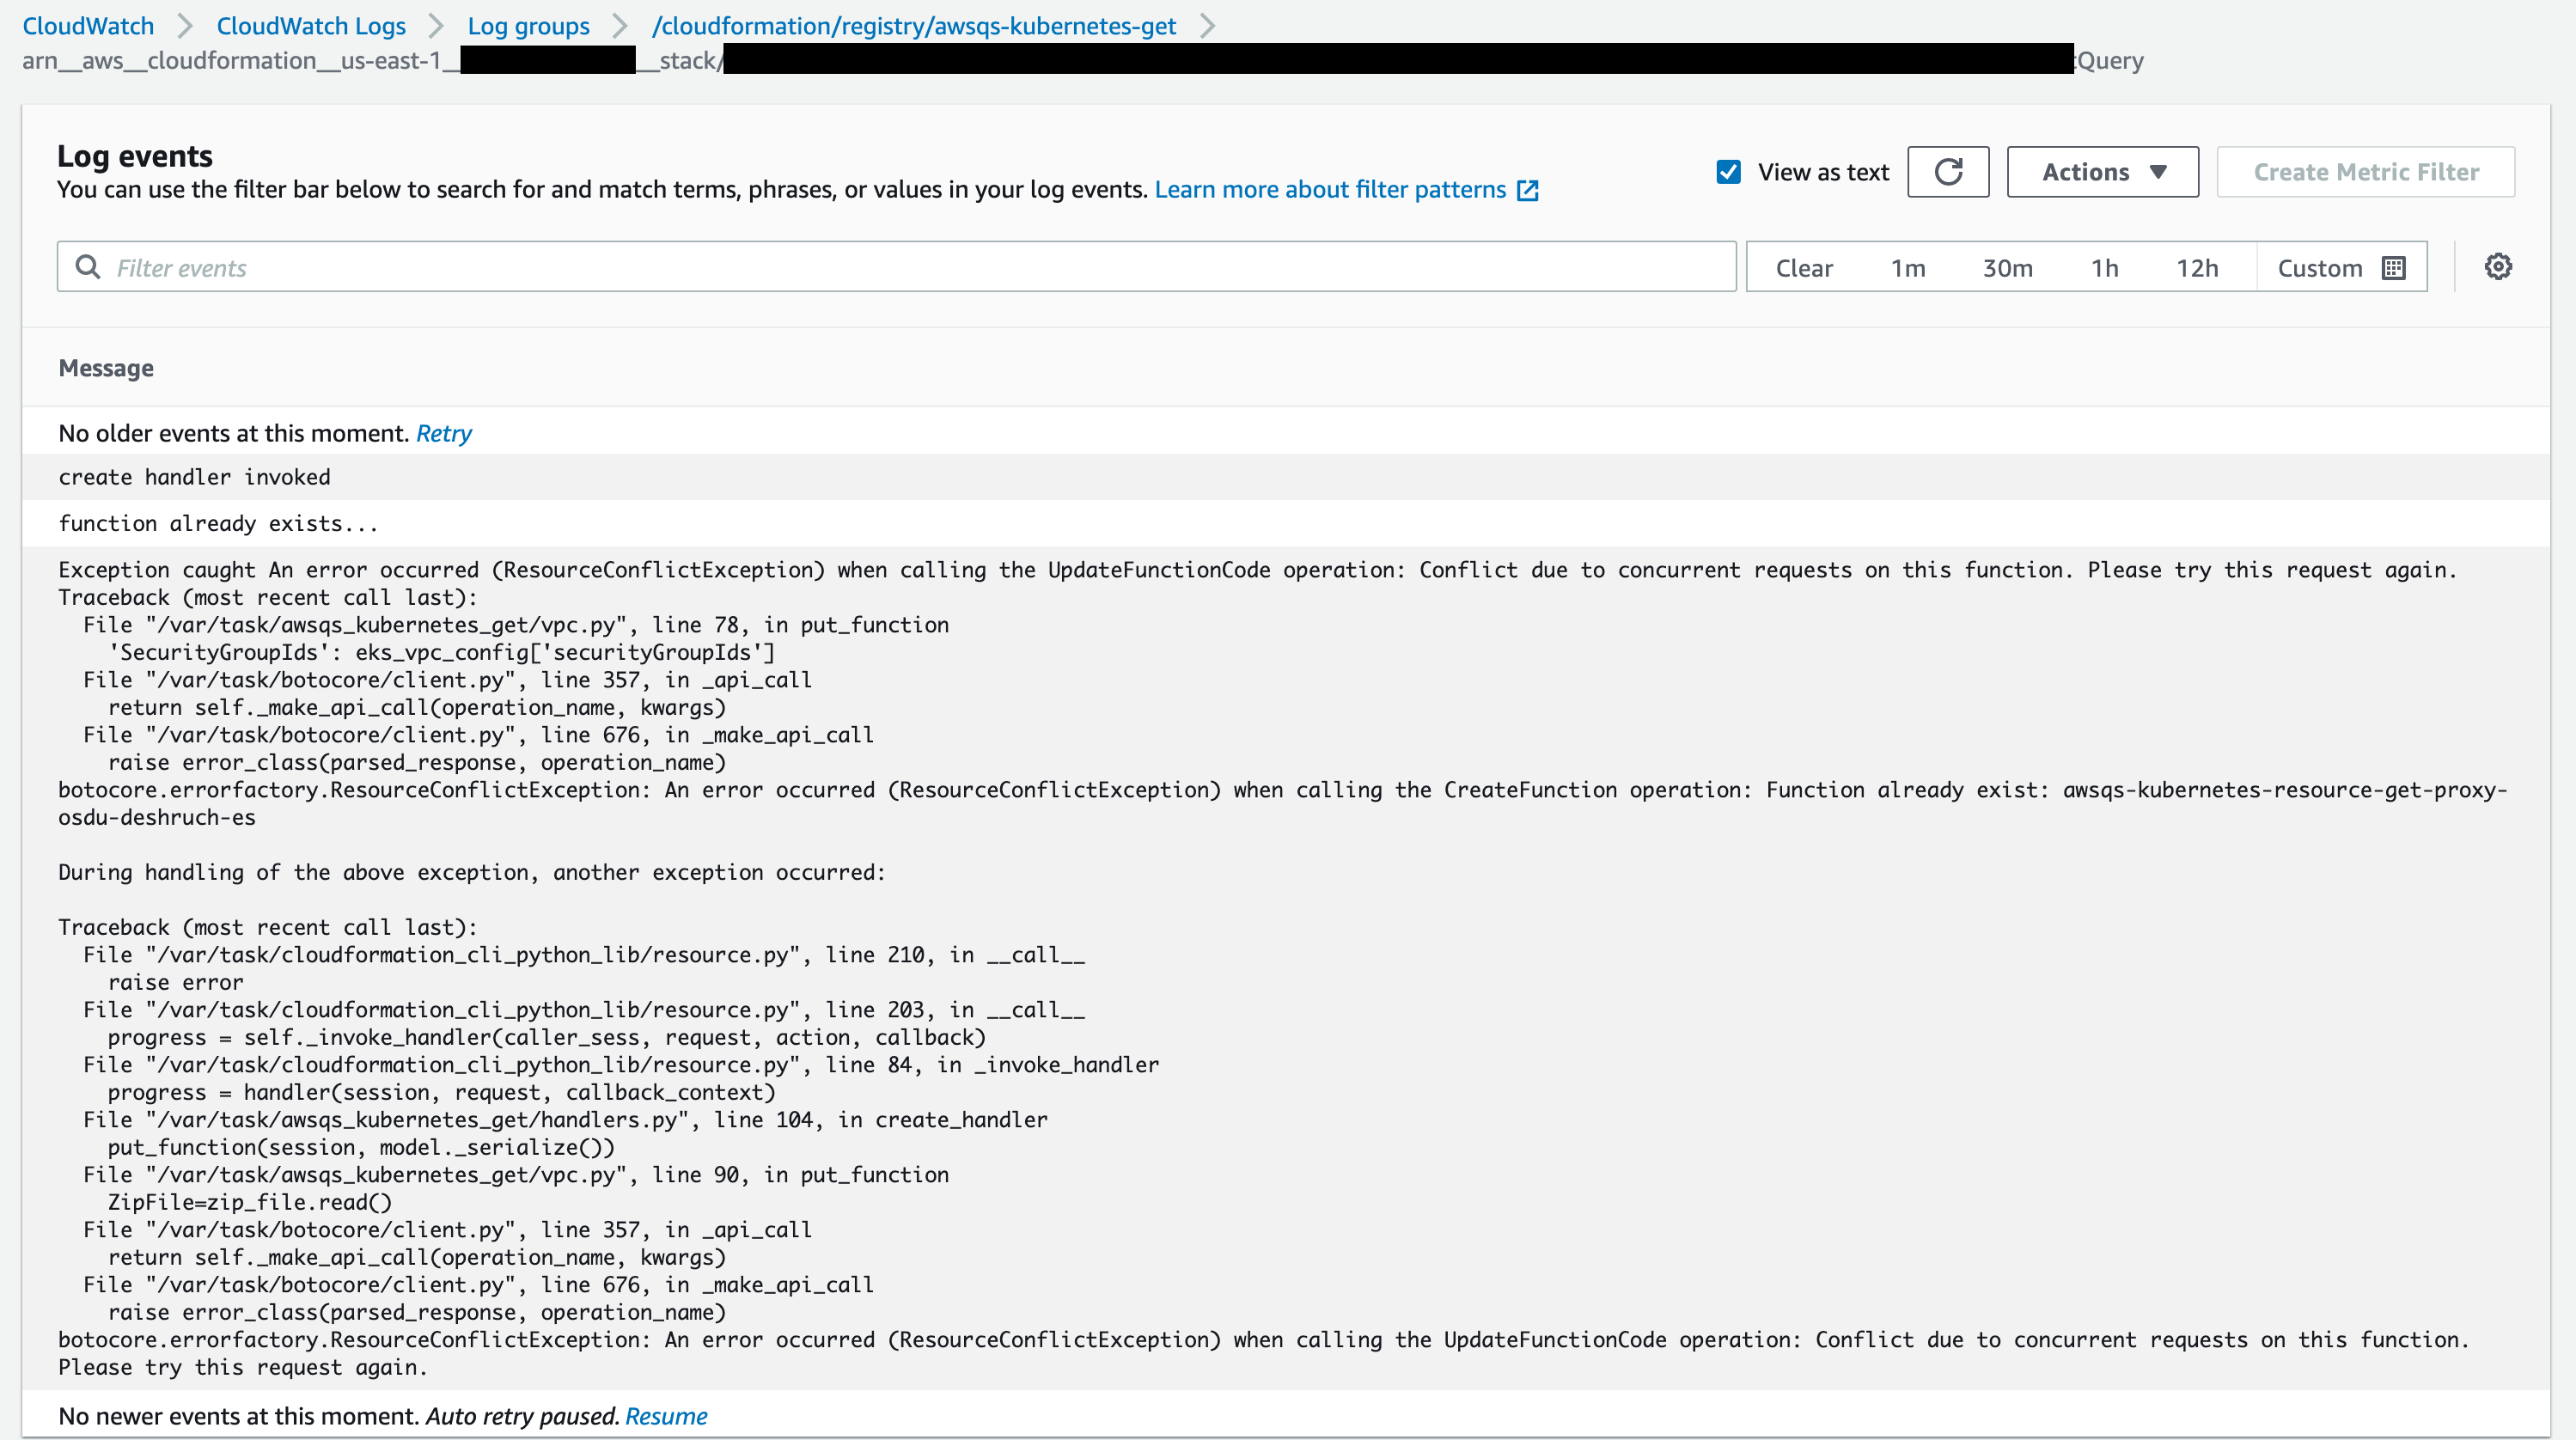Click the refresh log events icon
Viewport: 2576px width, 1440px height.
1947,172
